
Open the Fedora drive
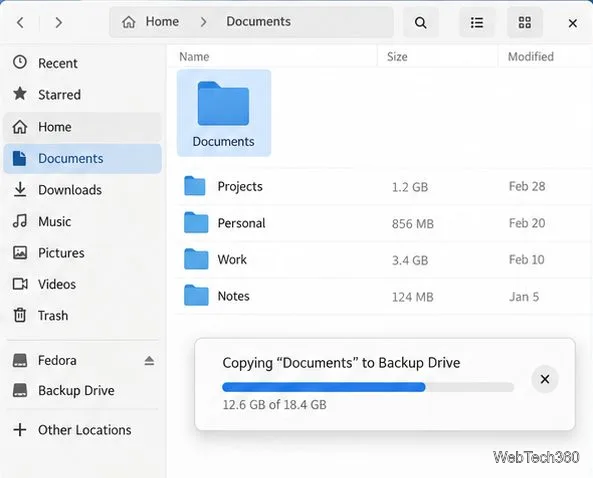click(57, 360)
